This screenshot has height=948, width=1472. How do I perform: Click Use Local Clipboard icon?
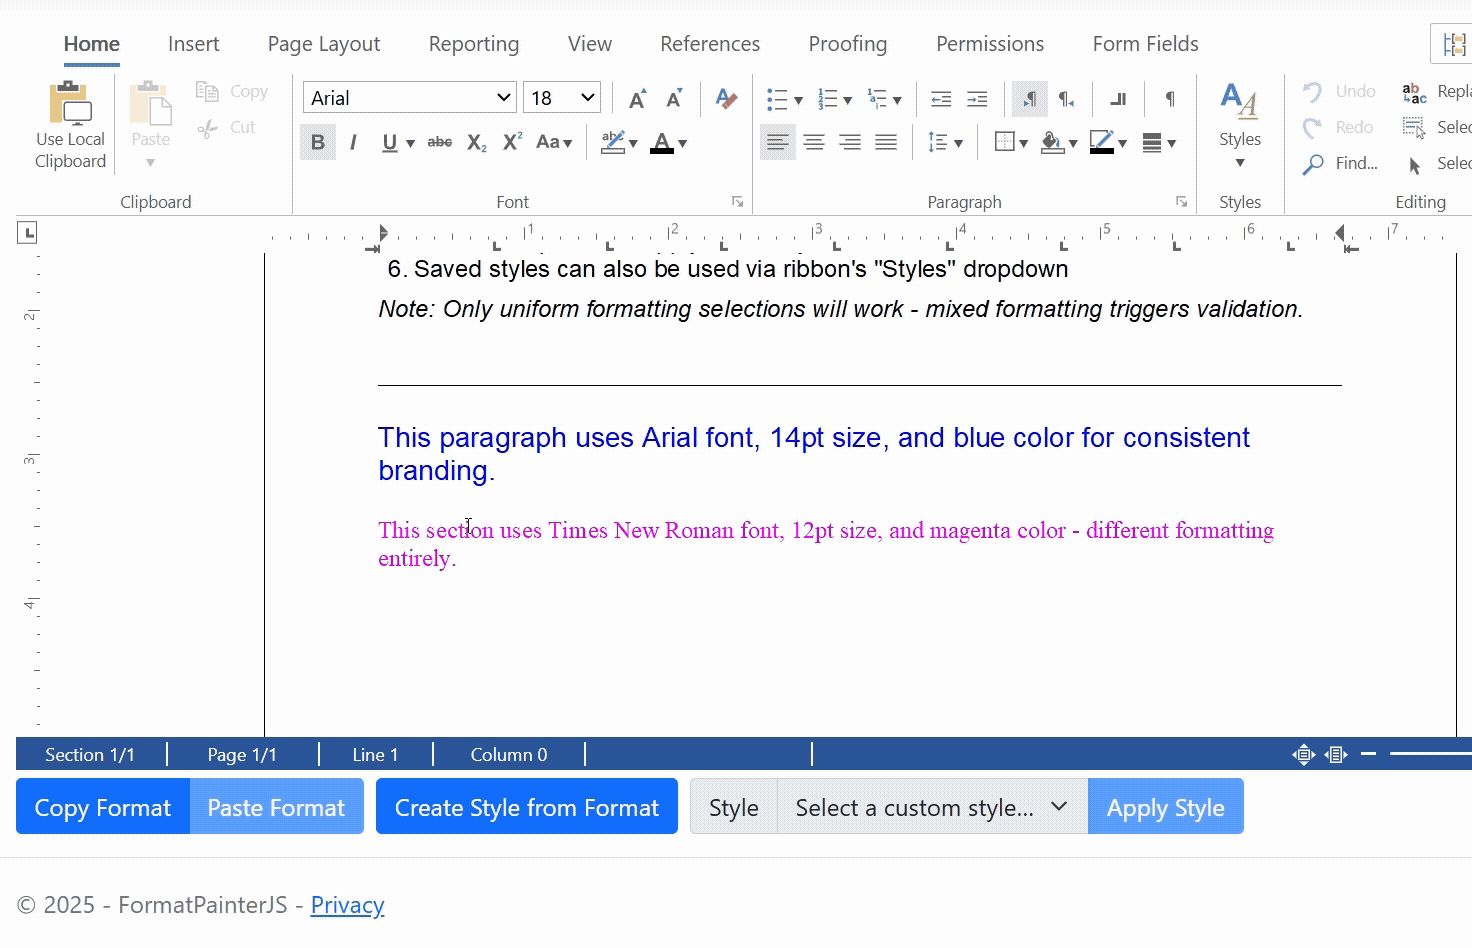pyautogui.click(x=70, y=105)
